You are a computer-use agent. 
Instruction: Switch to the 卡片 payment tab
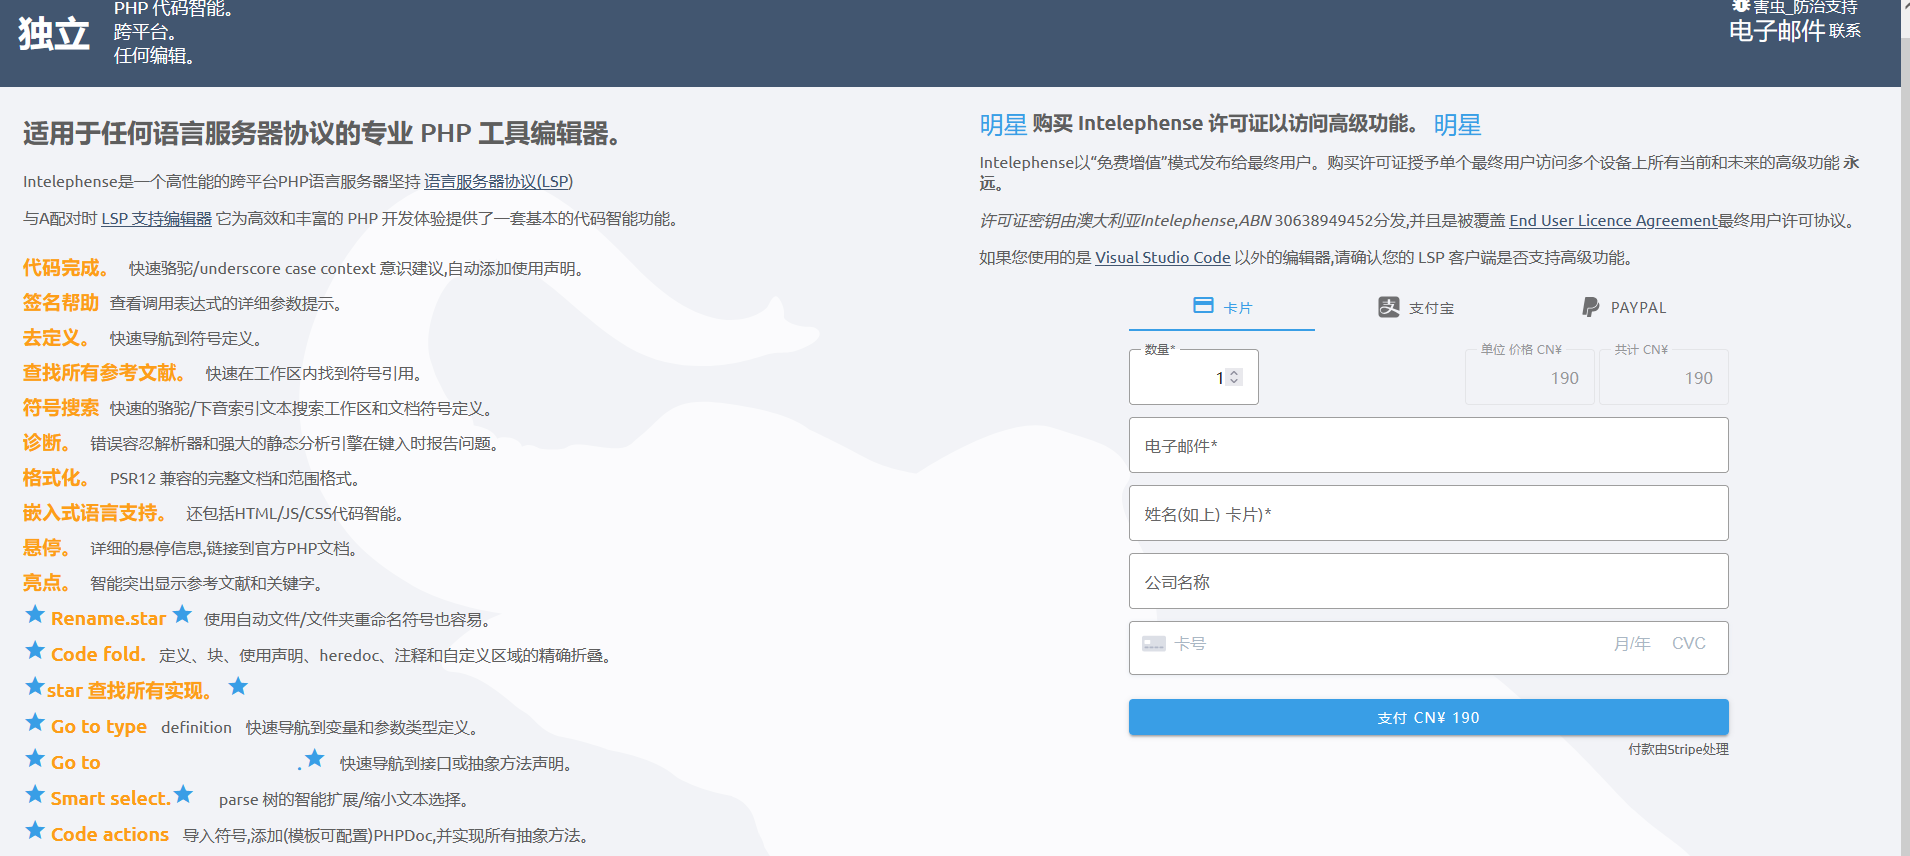tap(1222, 307)
